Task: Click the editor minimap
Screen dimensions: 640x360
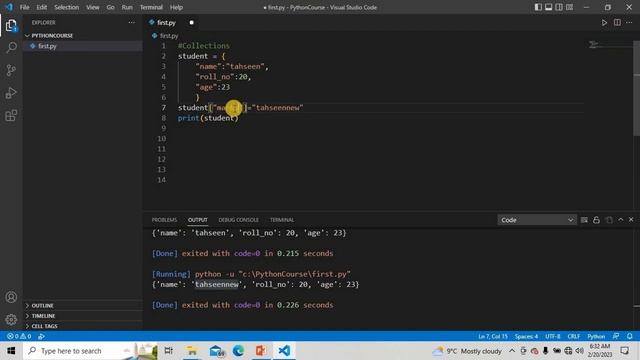Action: click(x=609, y=45)
